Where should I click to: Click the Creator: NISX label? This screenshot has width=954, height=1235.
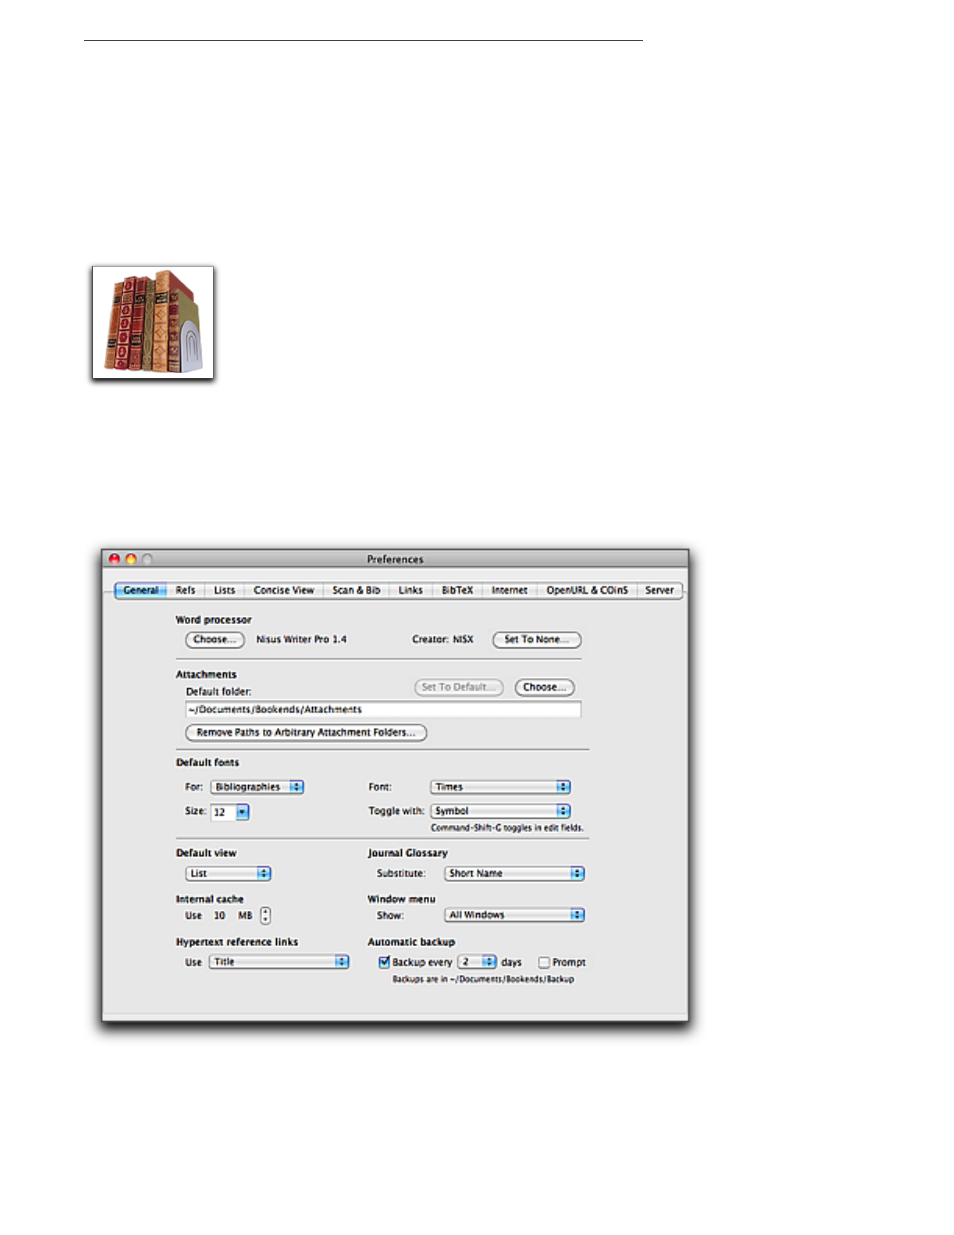[x=443, y=639]
